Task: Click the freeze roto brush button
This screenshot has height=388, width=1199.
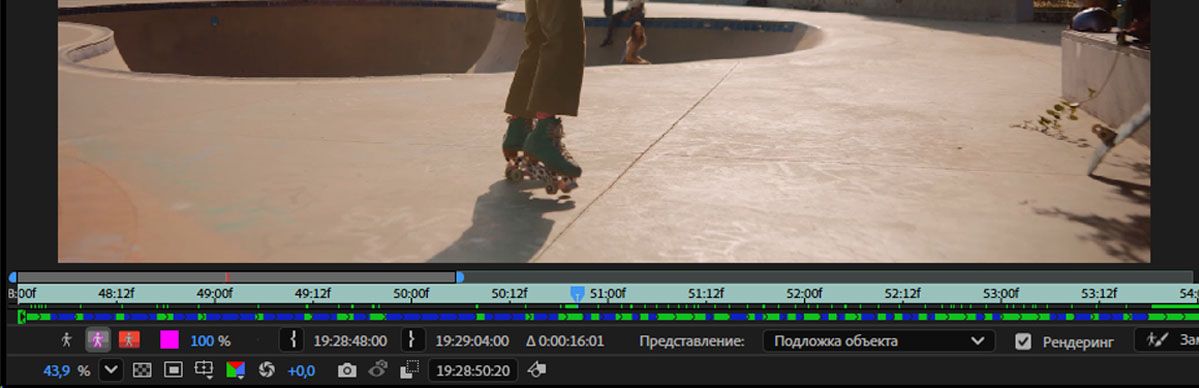Action: click(1166, 340)
